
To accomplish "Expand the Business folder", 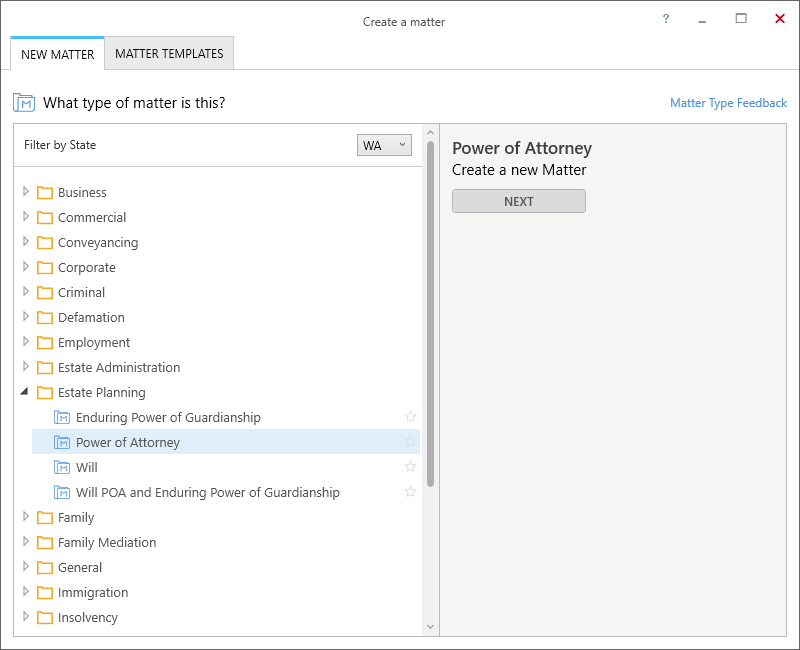I will [x=26, y=192].
